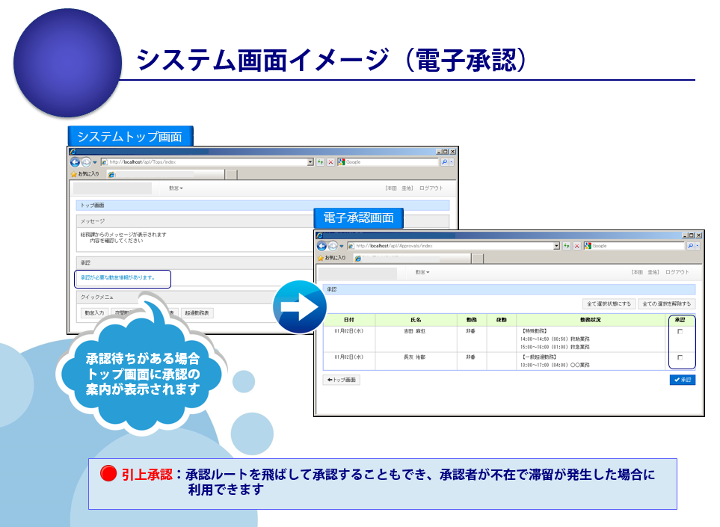Click the IE logo in the Approvals window title bar
The height and width of the screenshot is (527, 720).
tap(320, 235)
